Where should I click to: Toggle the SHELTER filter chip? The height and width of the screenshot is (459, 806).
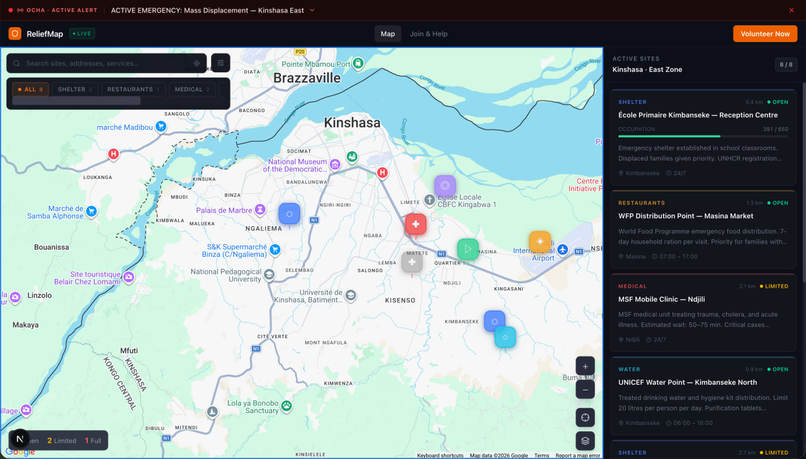(75, 89)
